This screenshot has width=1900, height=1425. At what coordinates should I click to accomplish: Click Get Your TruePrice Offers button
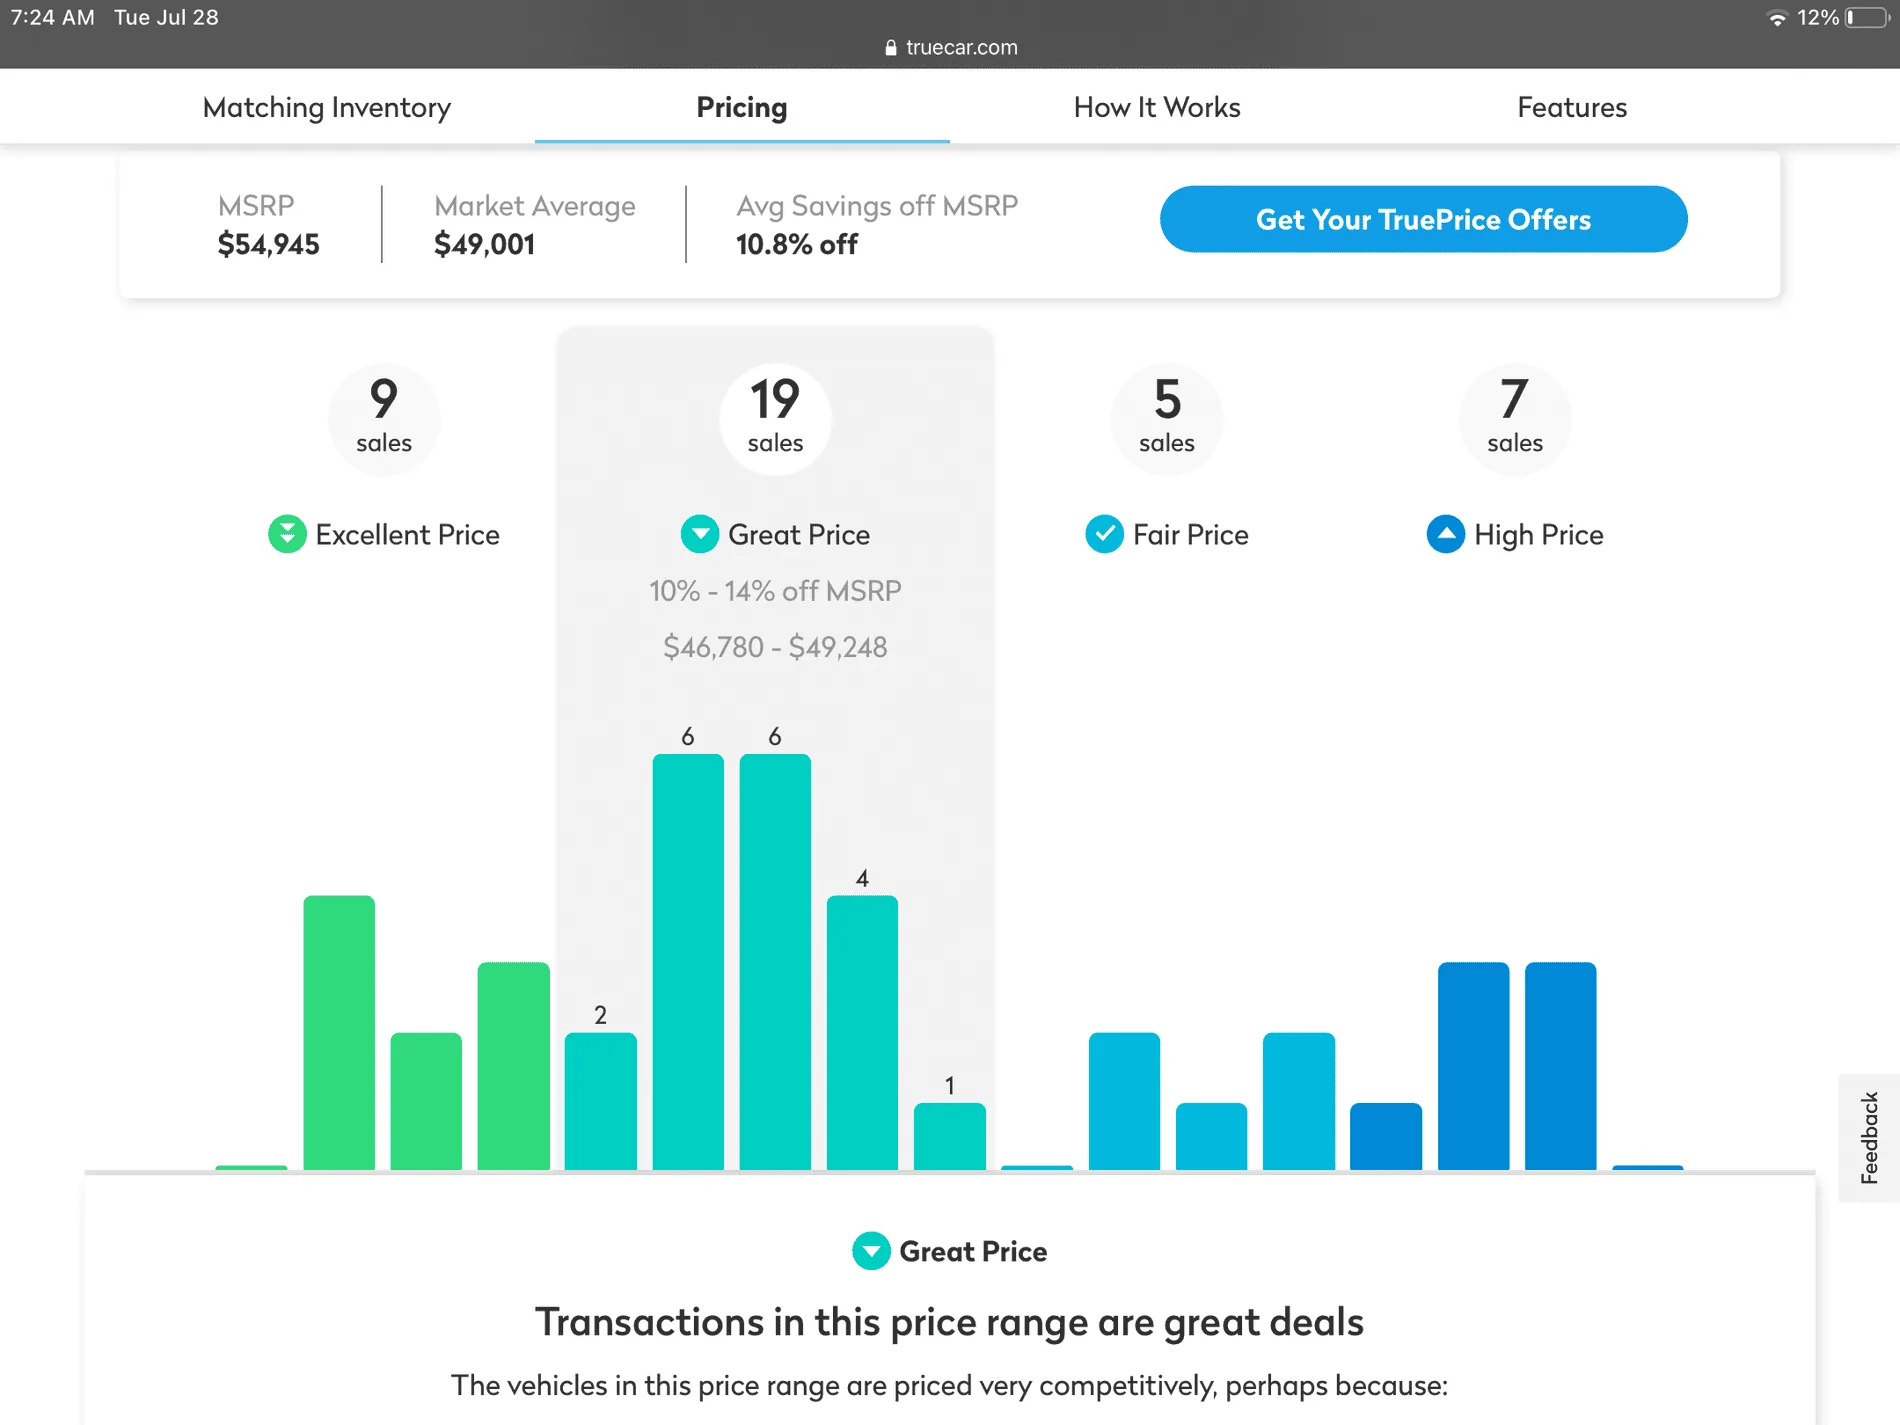pos(1423,219)
